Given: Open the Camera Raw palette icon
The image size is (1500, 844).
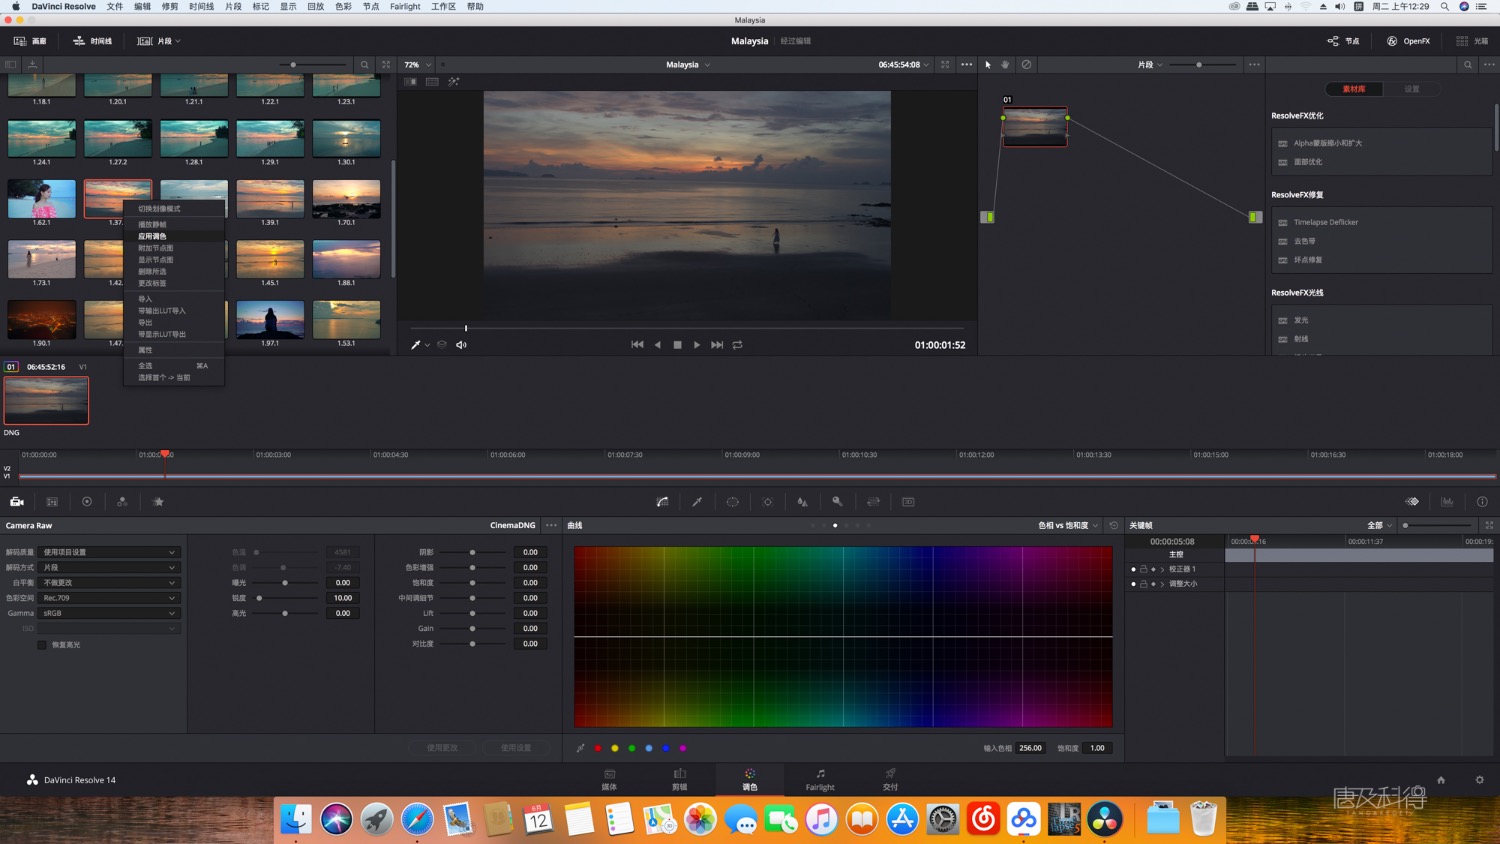Looking at the screenshot, I should (17, 502).
